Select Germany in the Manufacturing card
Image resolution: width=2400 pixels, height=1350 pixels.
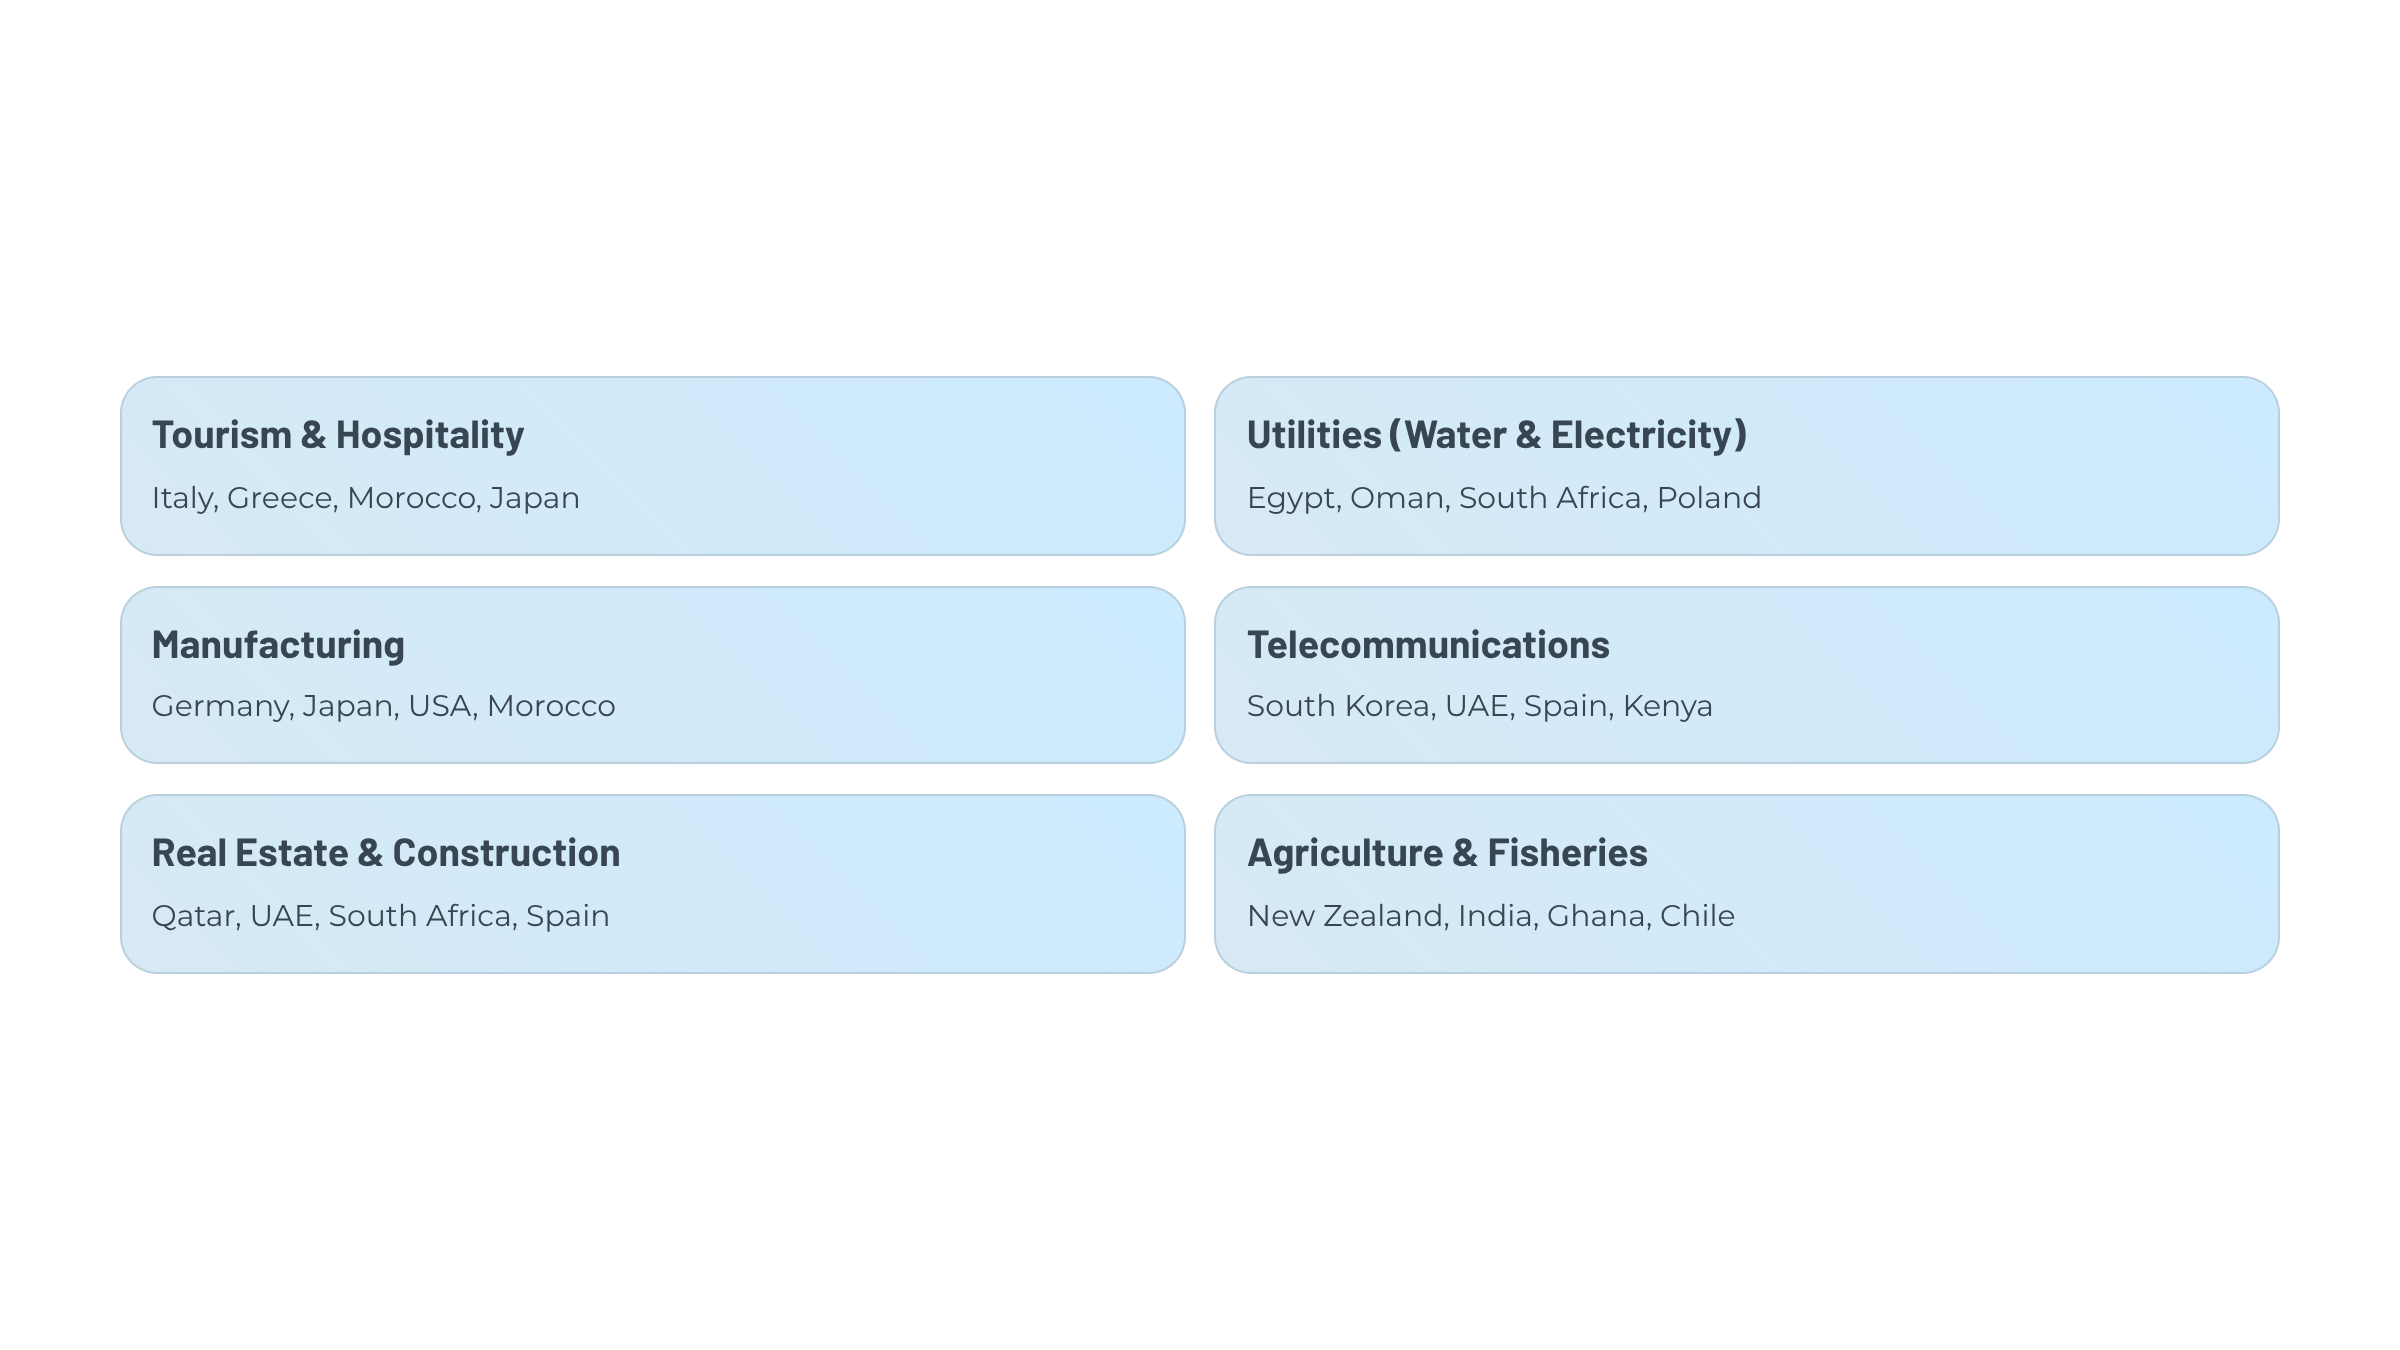coord(221,706)
